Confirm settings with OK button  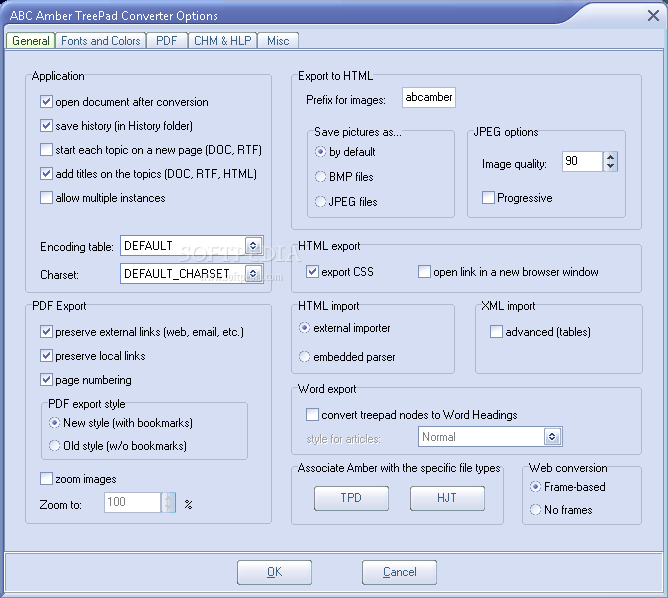pyautogui.click(x=274, y=572)
